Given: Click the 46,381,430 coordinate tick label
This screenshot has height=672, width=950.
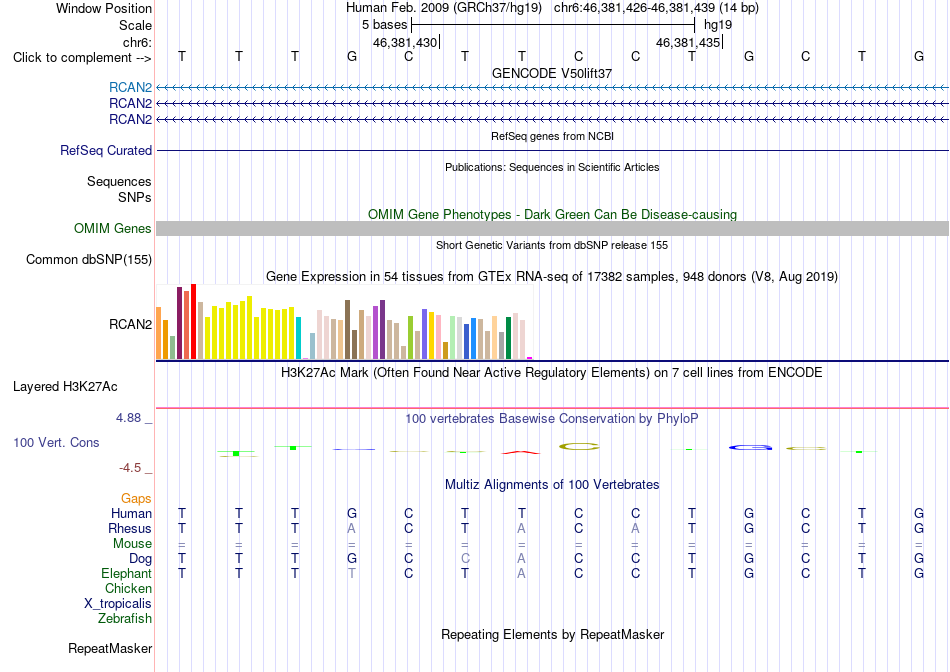Looking at the screenshot, I should click(x=405, y=42).
